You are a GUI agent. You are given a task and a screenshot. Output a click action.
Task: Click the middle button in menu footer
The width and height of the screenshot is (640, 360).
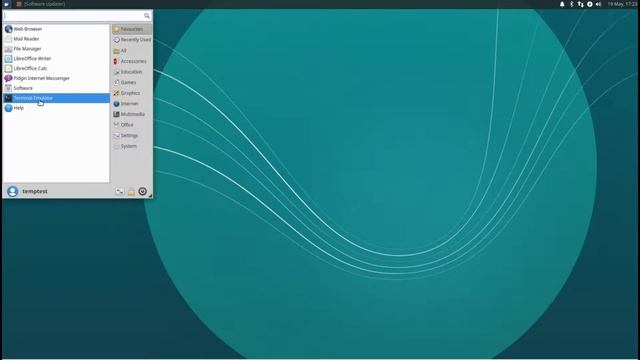(131, 191)
